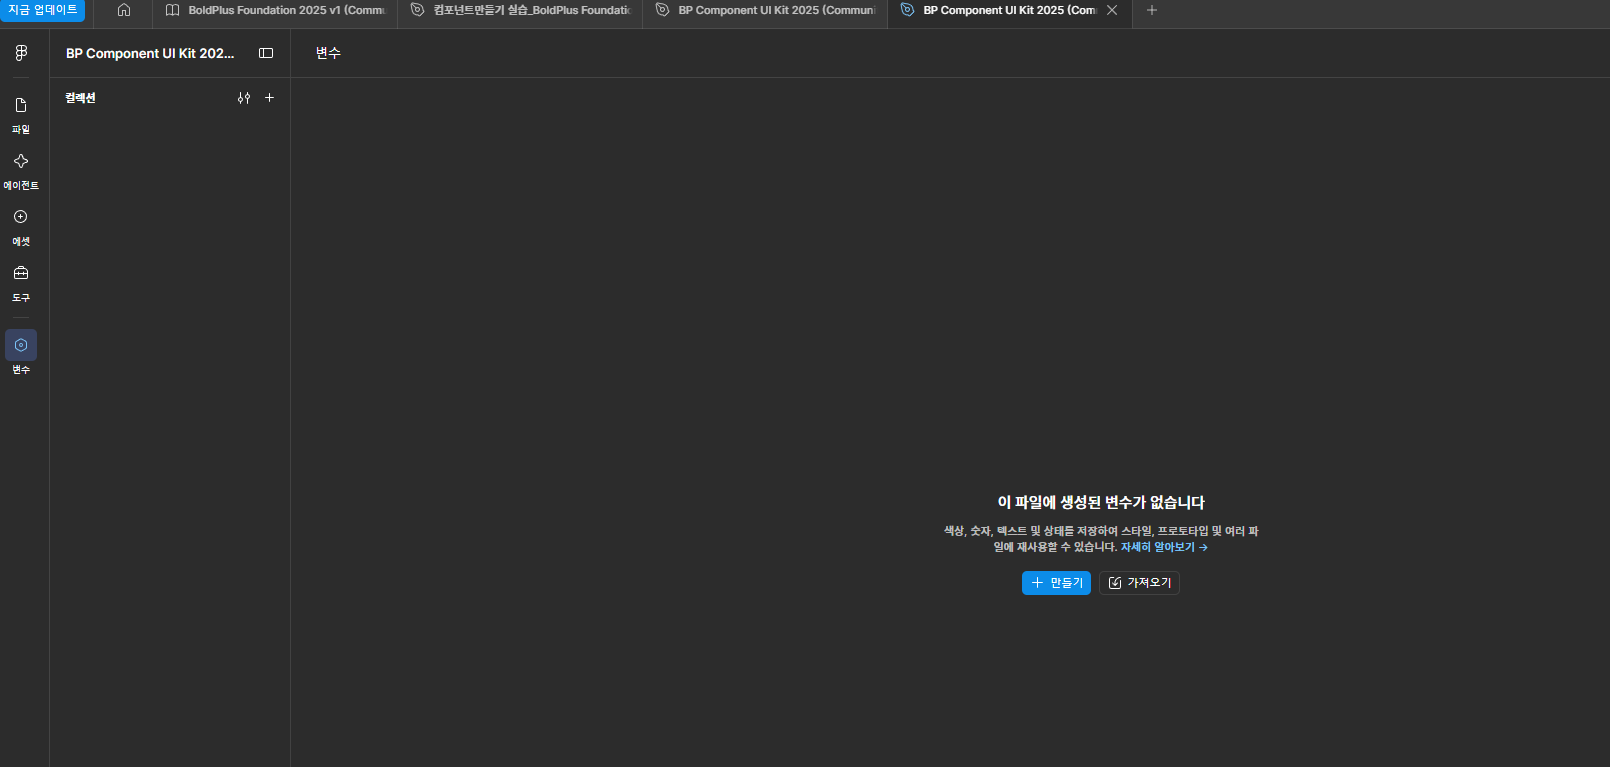
Task: Click the 컬렉션 section label
Action: (x=80, y=98)
